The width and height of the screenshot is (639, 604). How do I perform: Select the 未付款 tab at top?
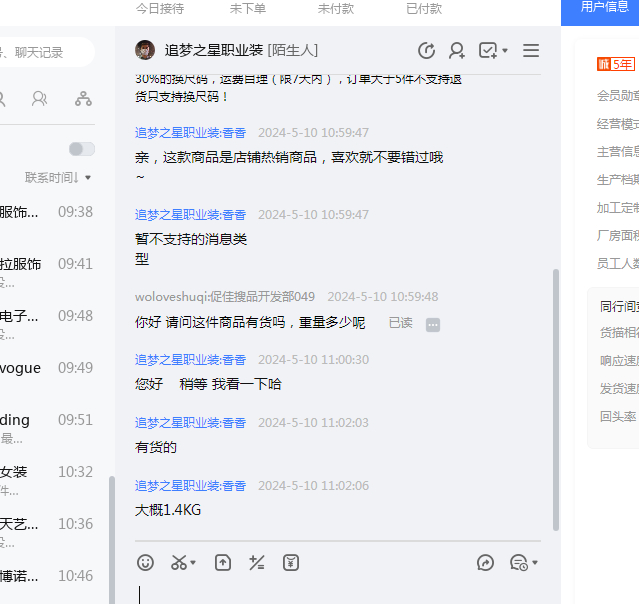tap(336, 8)
